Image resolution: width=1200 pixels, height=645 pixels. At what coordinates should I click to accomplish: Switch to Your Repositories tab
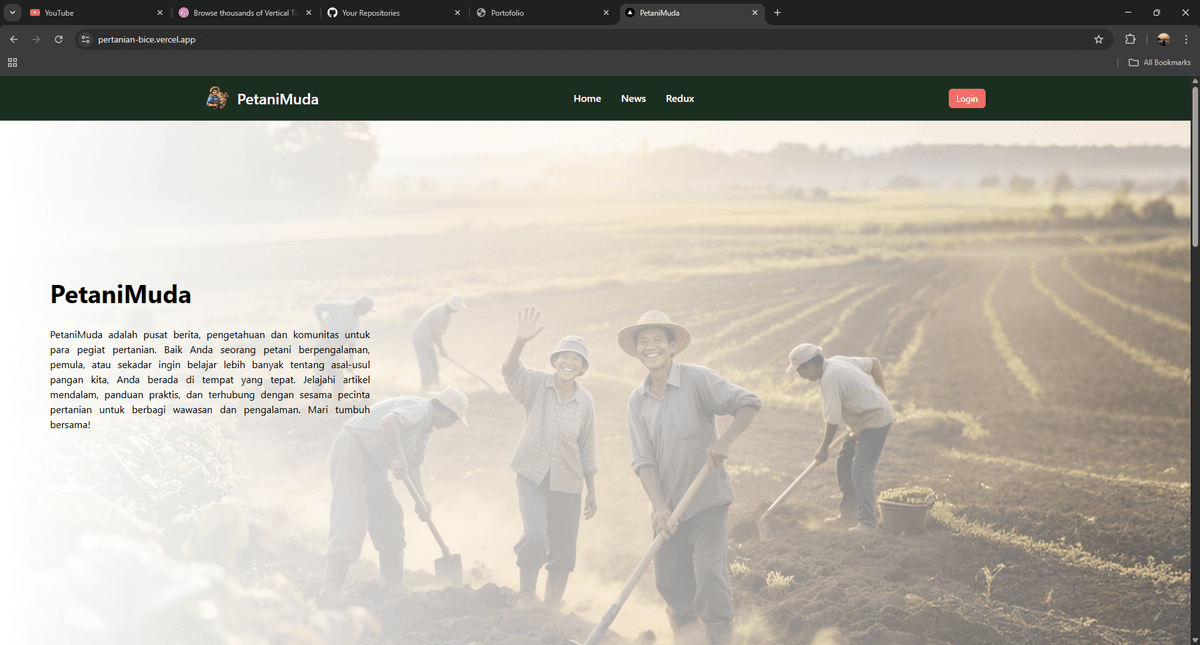pyautogui.click(x=394, y=13)
